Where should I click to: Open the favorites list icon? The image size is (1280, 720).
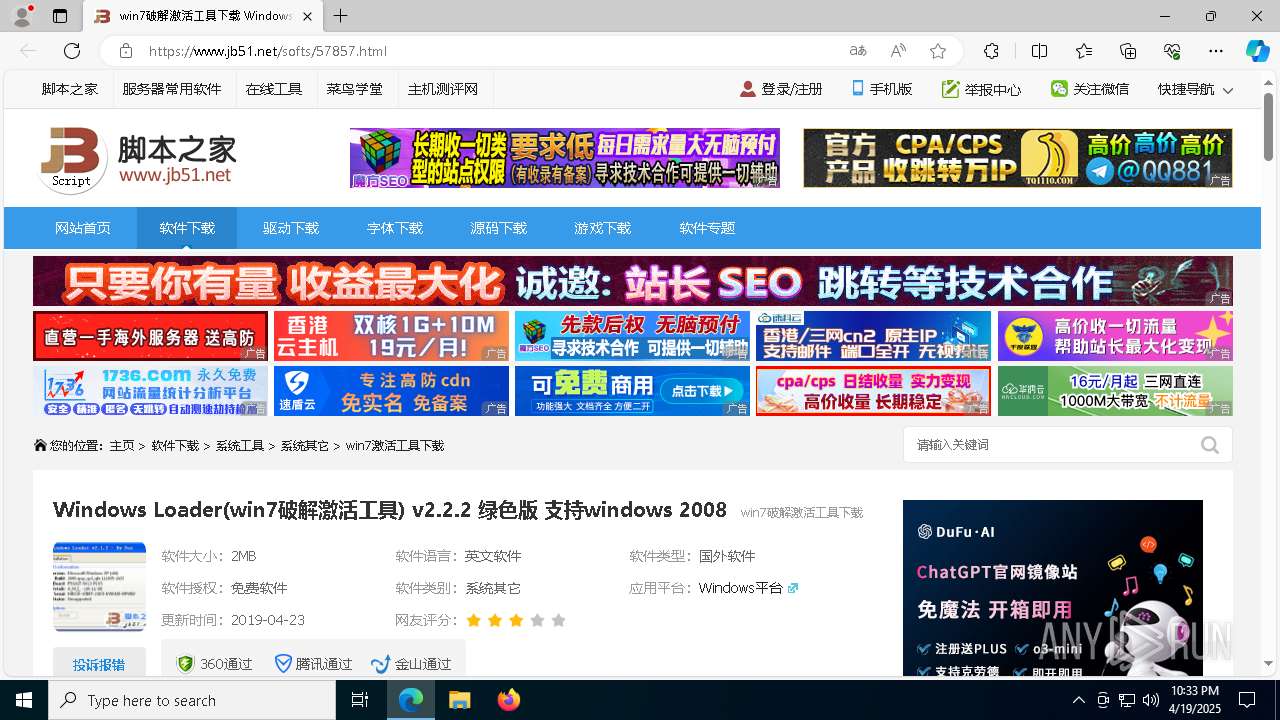click(x=1084, y=51)
